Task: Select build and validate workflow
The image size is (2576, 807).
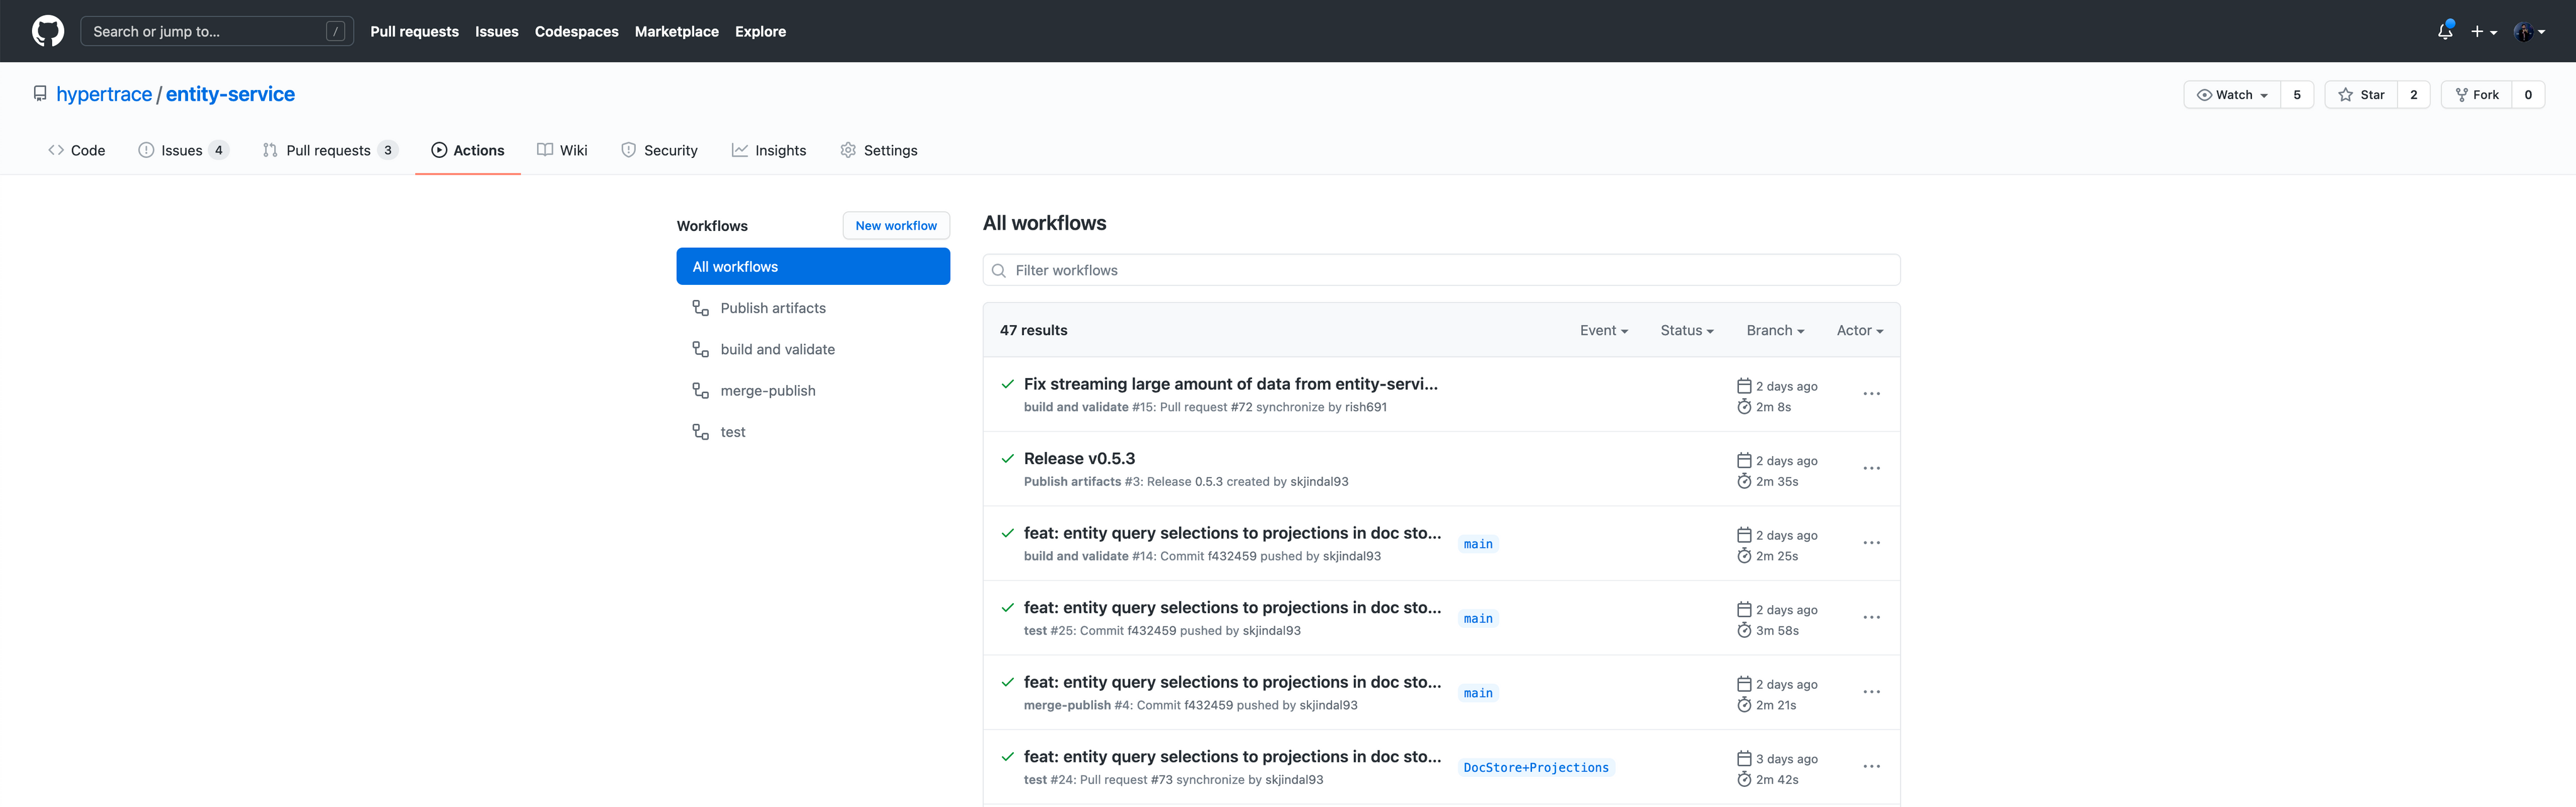Action: point(813,349)
